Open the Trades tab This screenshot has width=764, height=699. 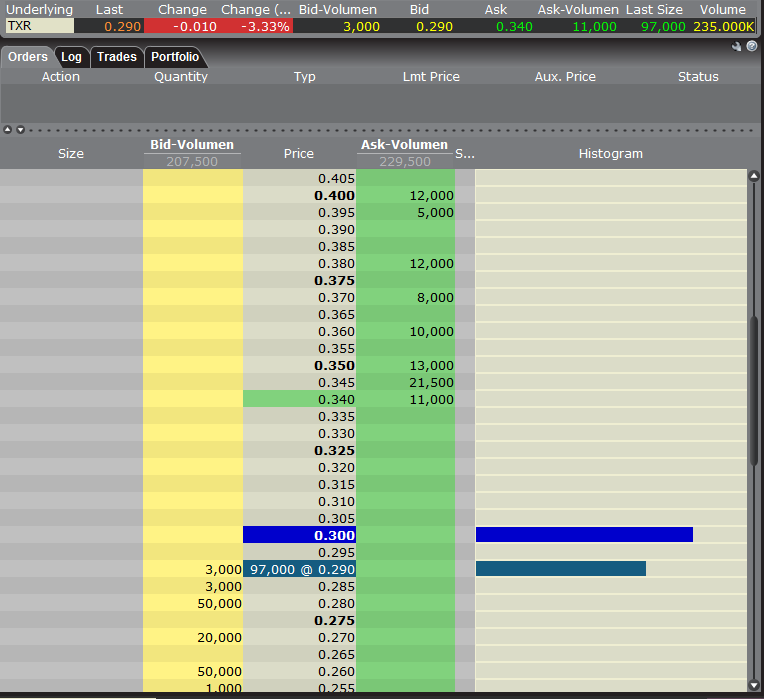116,57
